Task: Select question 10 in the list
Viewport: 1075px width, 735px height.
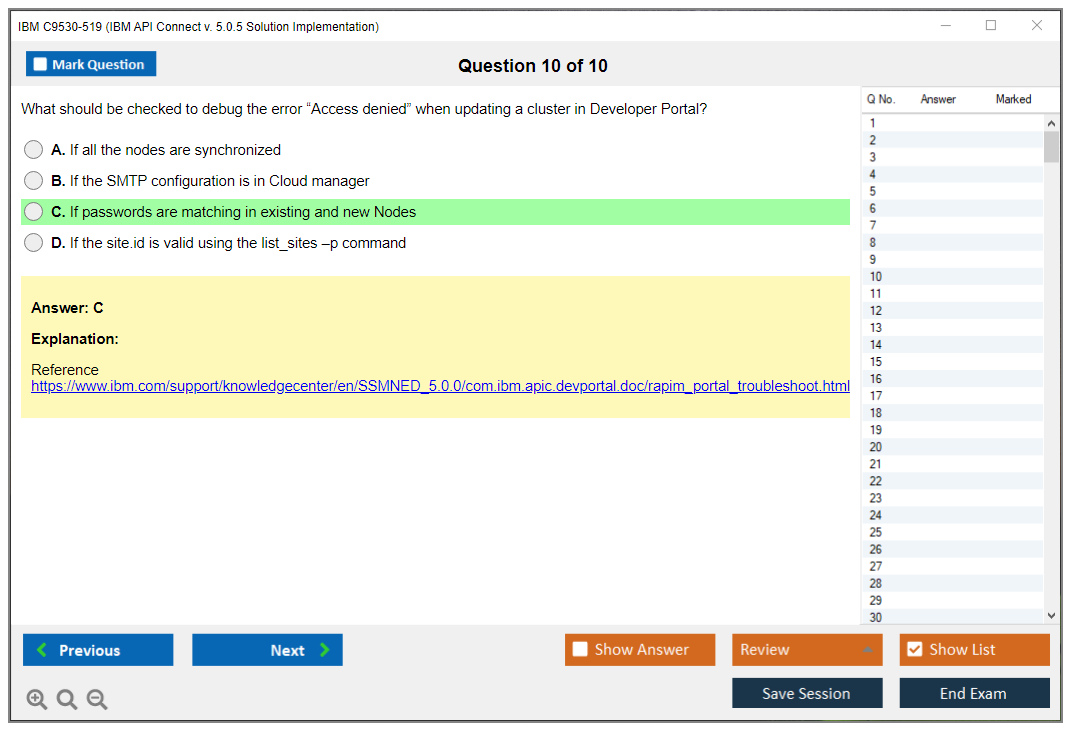Action: coord(876,277)
